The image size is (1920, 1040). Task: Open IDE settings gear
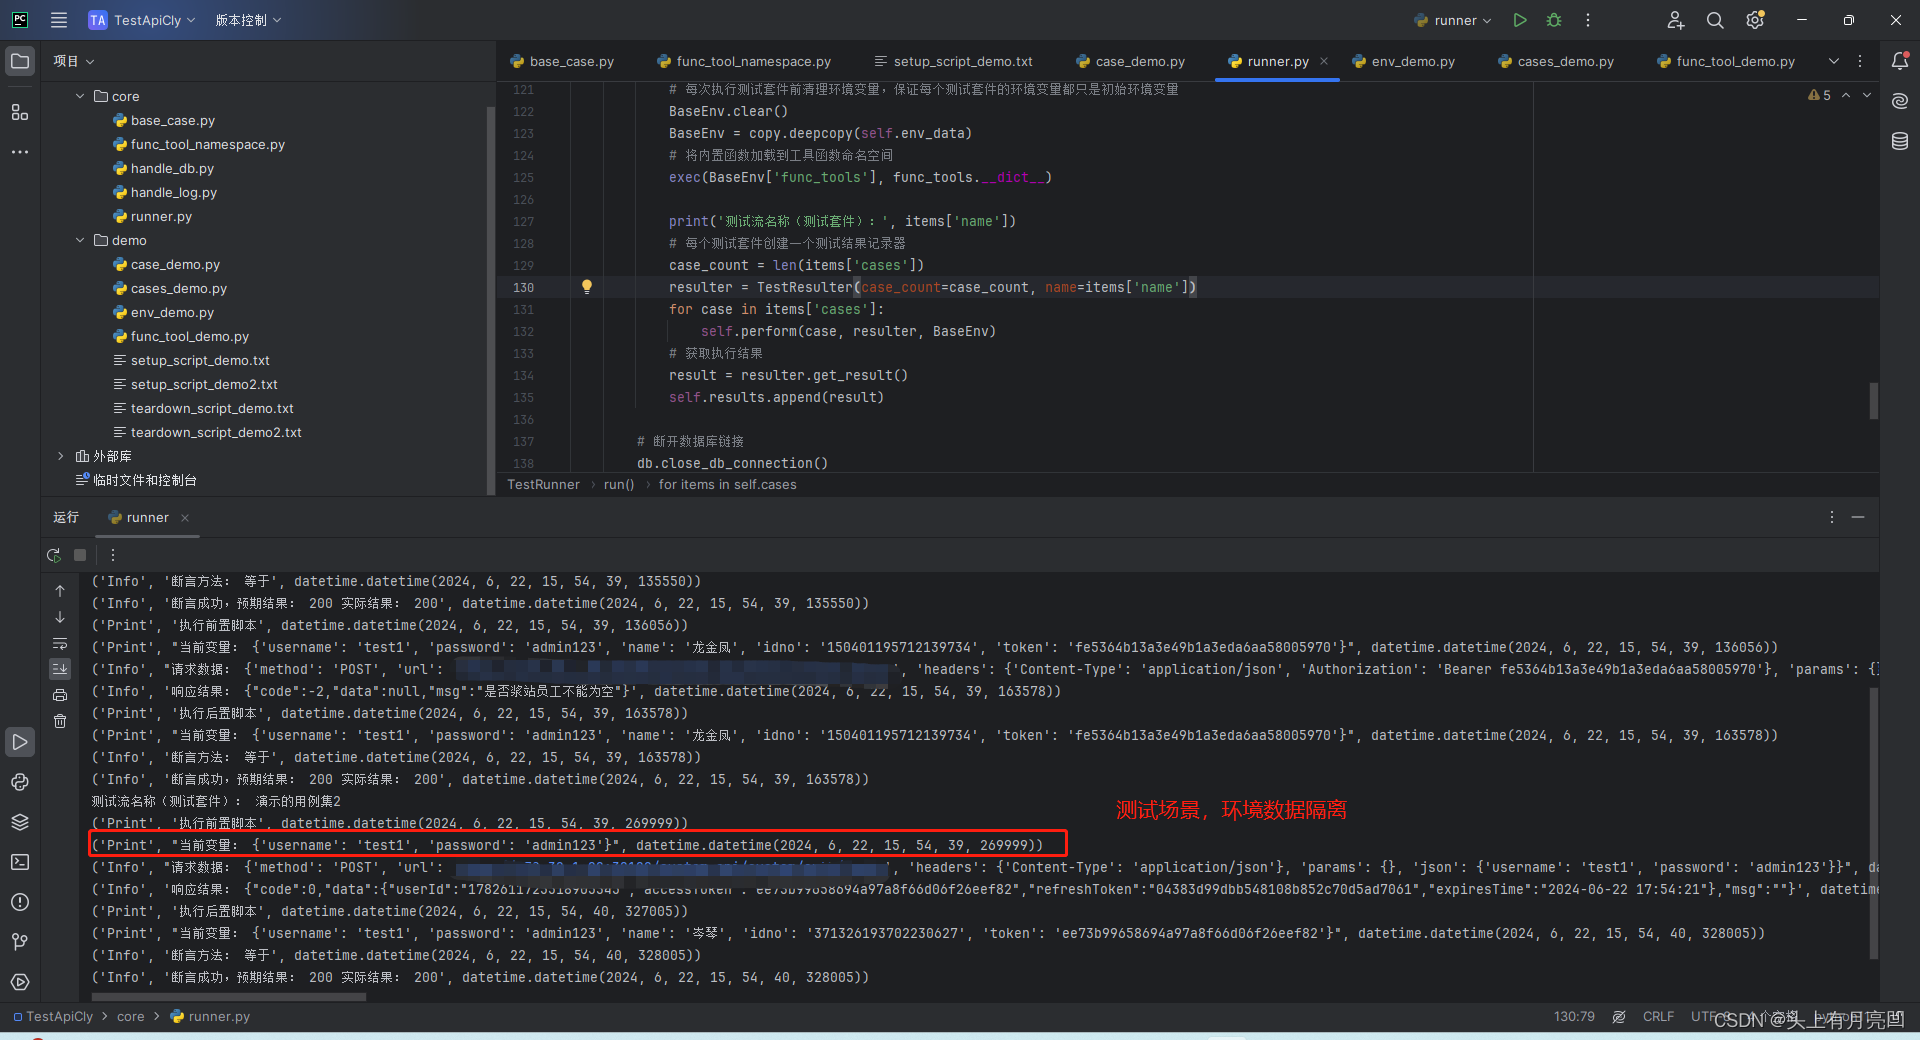[1755, 20]
